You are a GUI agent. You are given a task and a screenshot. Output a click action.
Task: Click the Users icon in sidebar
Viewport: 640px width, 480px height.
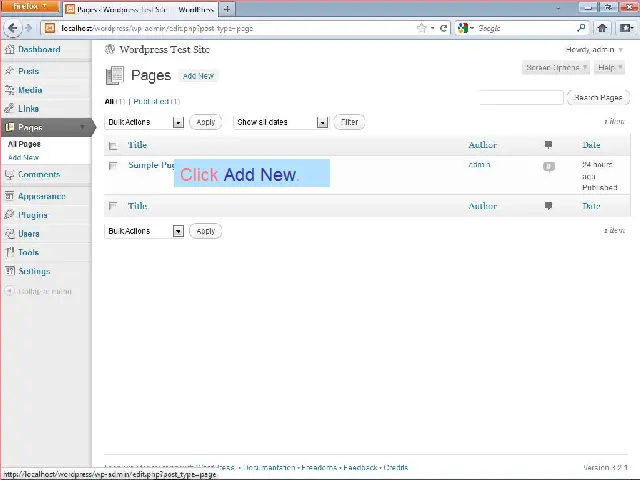point(9,233)
